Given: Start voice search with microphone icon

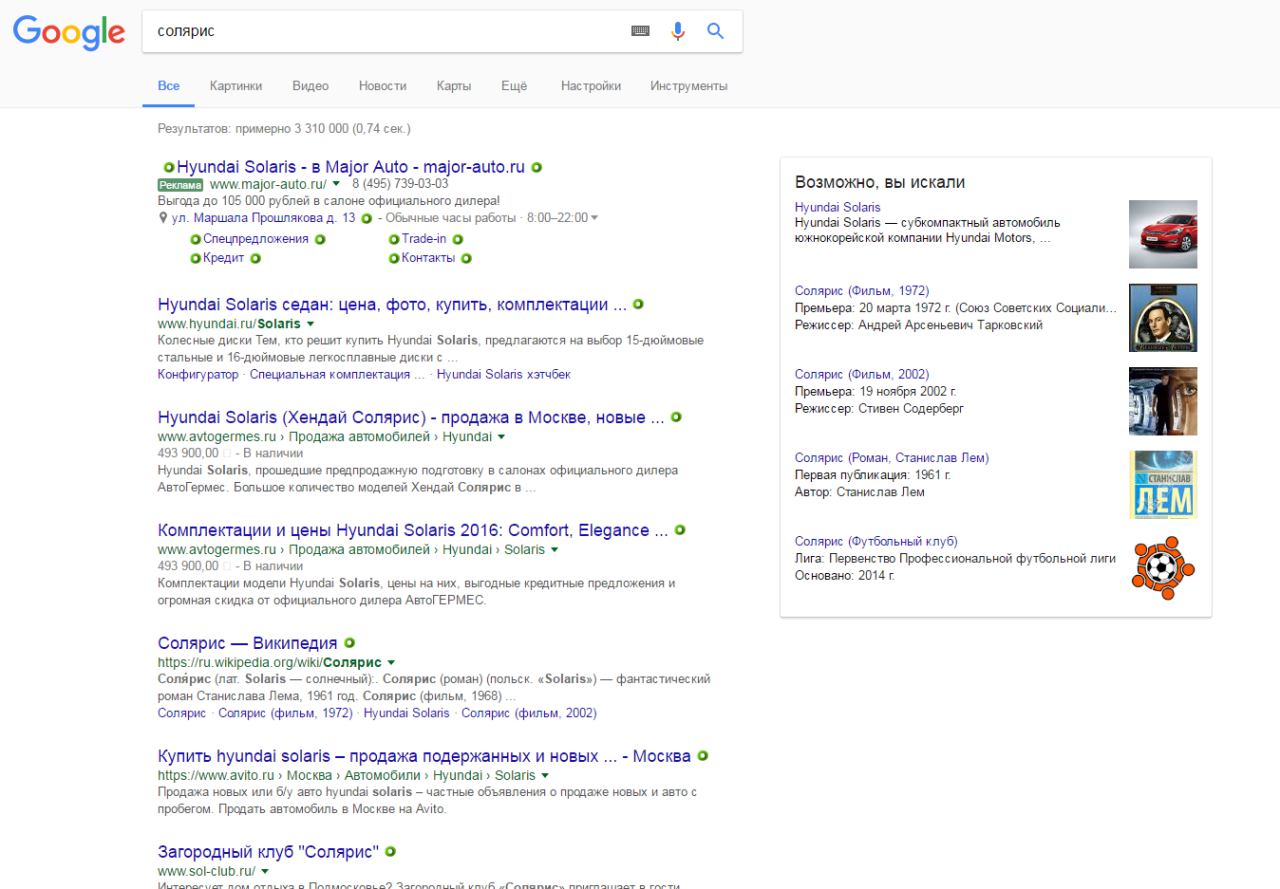Looking at the screenshot, I should tap(678, 31).
